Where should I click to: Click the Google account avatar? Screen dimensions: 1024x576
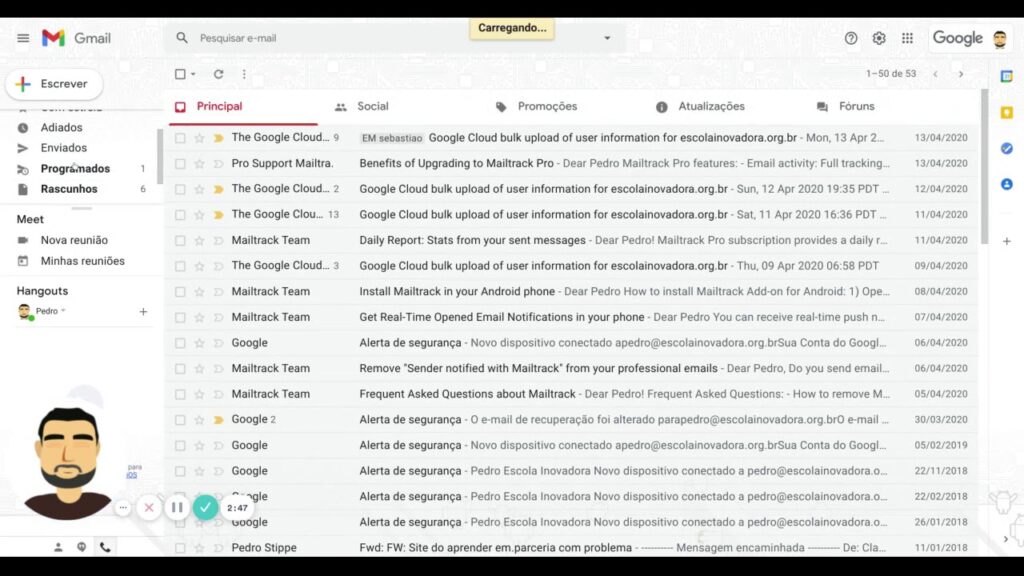point(1000,39)
